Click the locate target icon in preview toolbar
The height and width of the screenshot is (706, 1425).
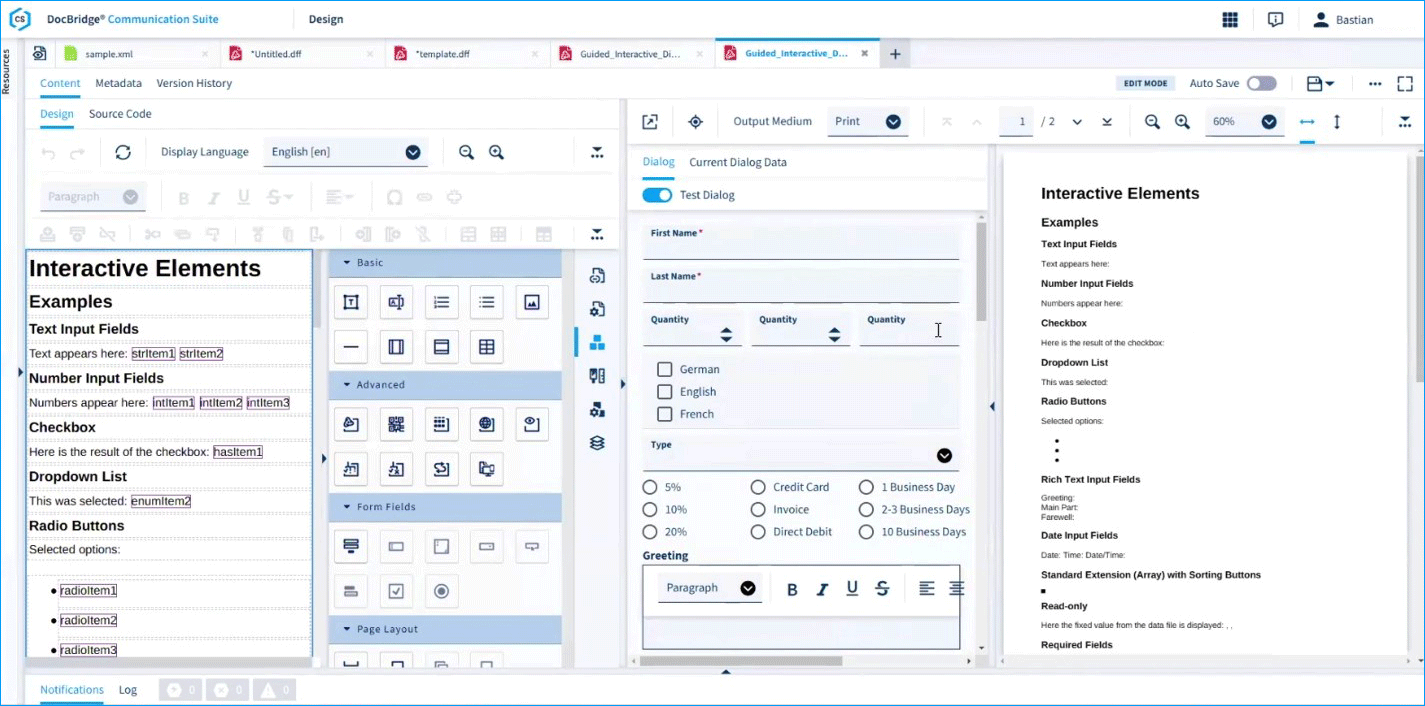pos(696,121)
